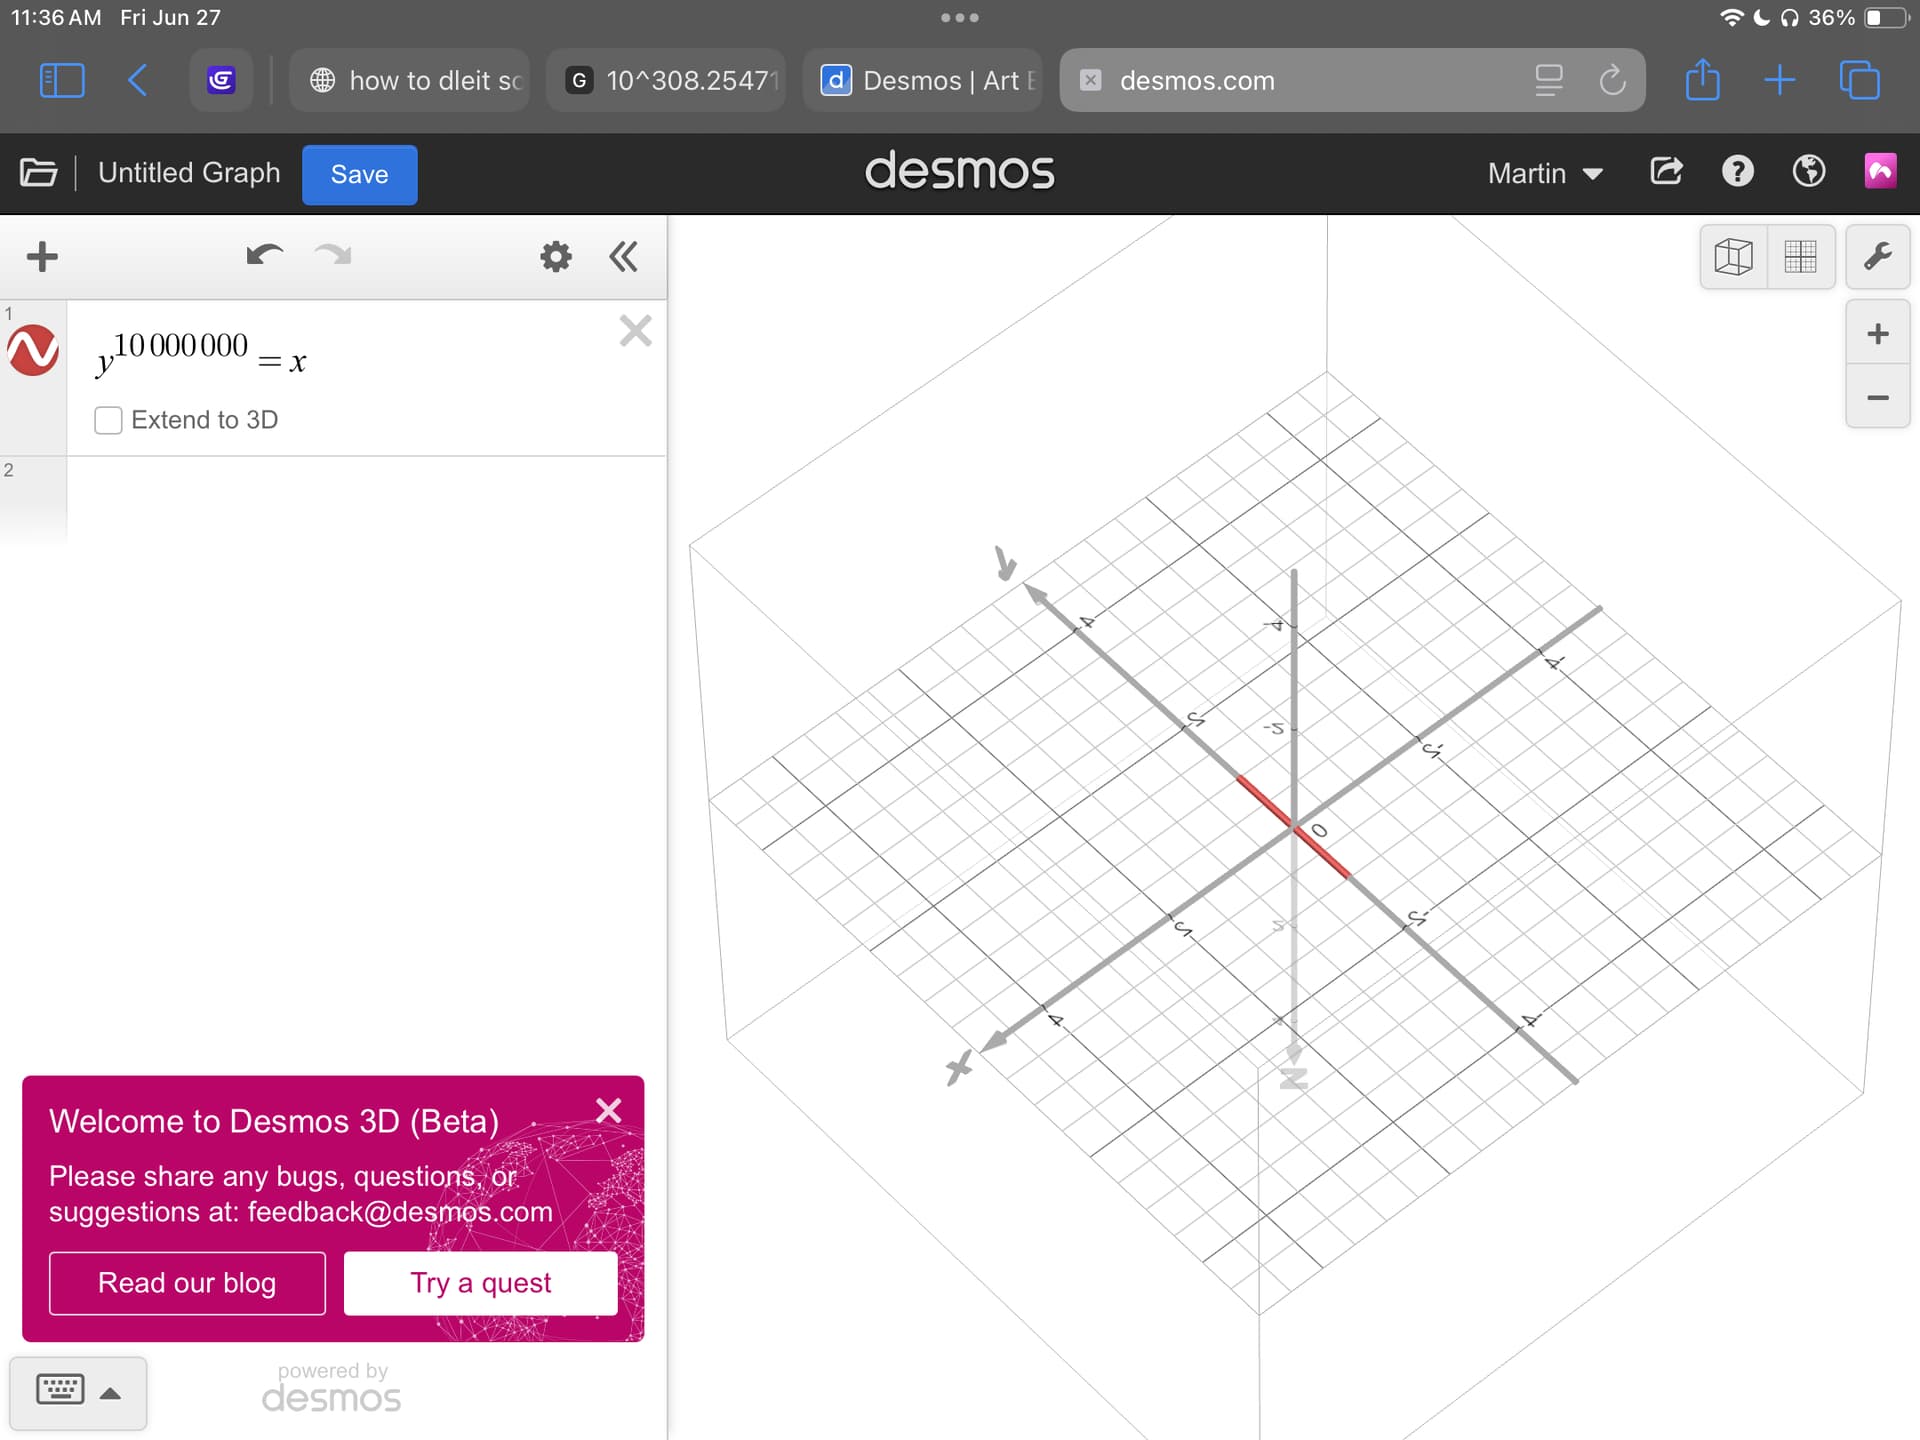Viewport: 1920px width, 1440px height.
Task: Redo the last action
Action: point(333,255)
